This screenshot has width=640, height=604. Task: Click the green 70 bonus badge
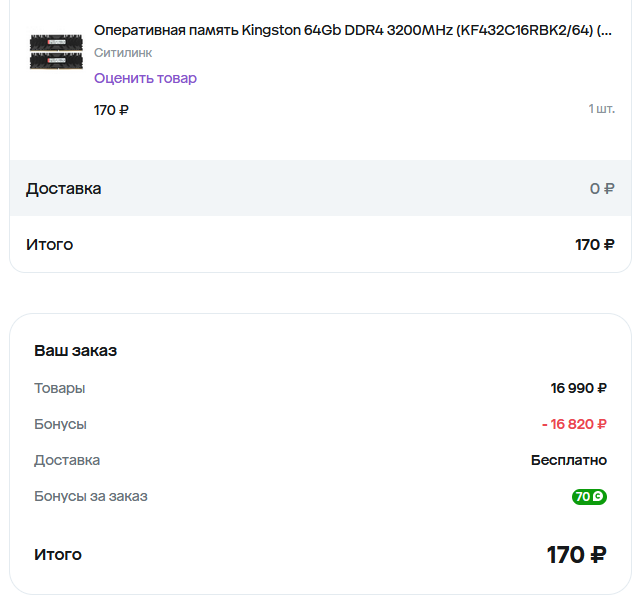tap(589, 497)
